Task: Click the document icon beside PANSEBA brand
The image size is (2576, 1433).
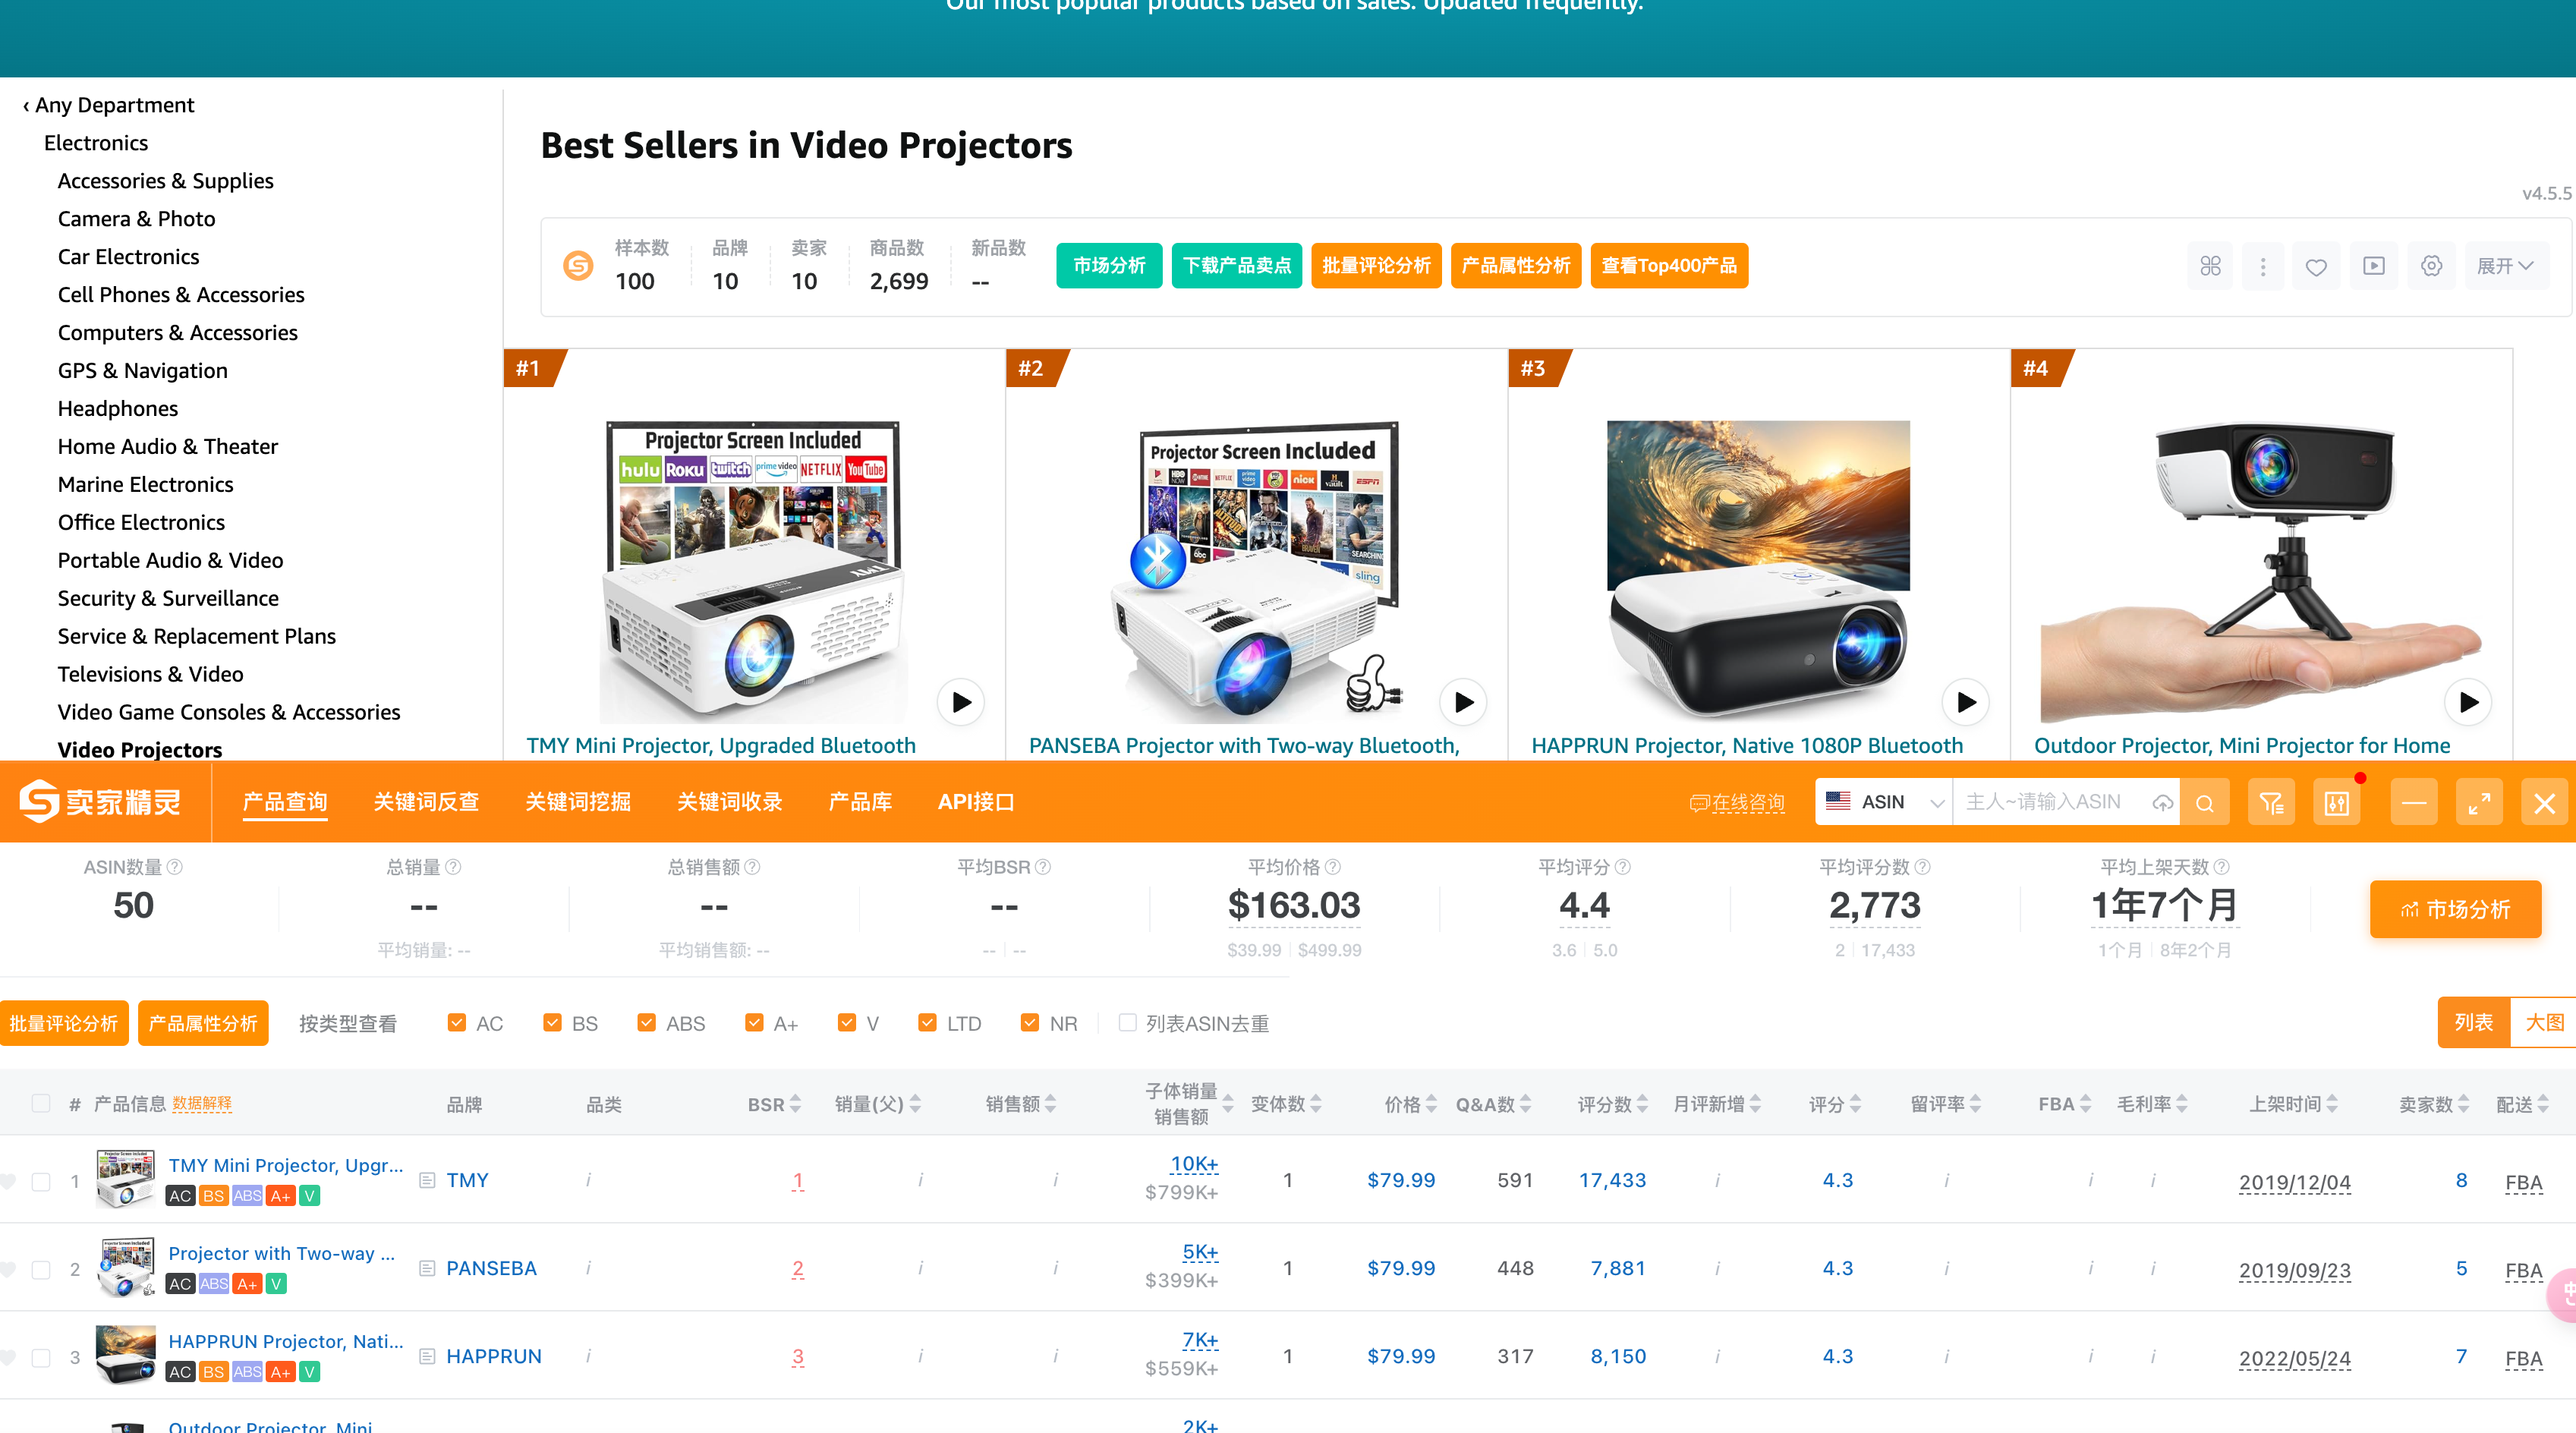Action: click(427, 1268)
